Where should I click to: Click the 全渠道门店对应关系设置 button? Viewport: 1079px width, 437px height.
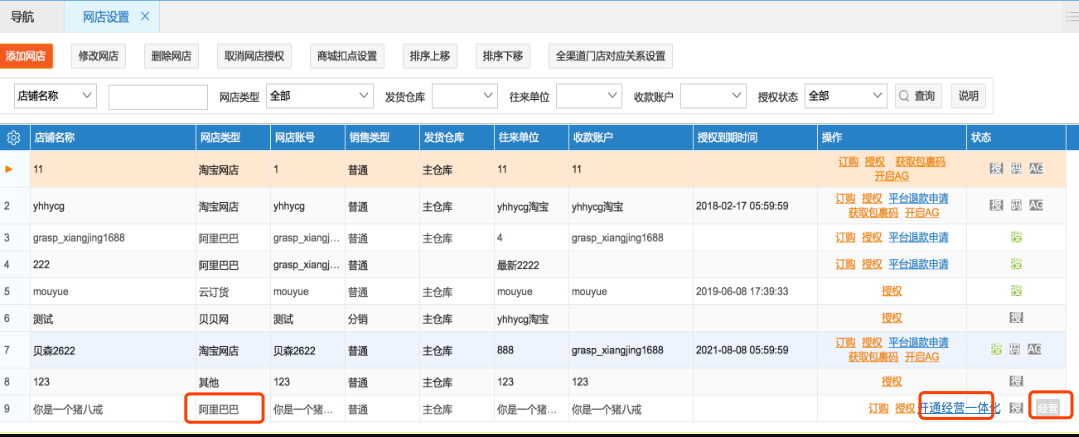point(610,56)
